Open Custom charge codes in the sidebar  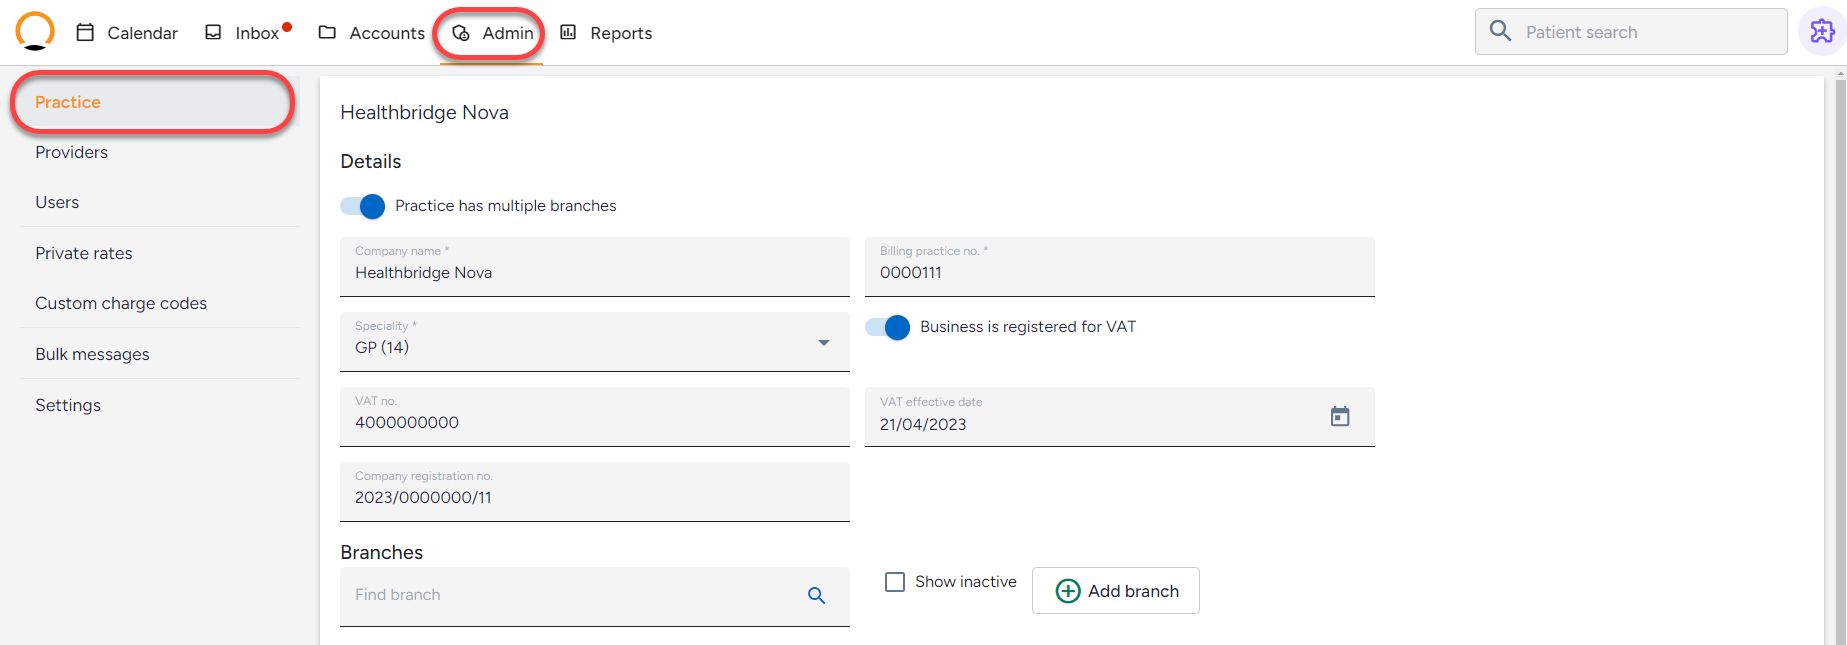[x=160, y=303]
